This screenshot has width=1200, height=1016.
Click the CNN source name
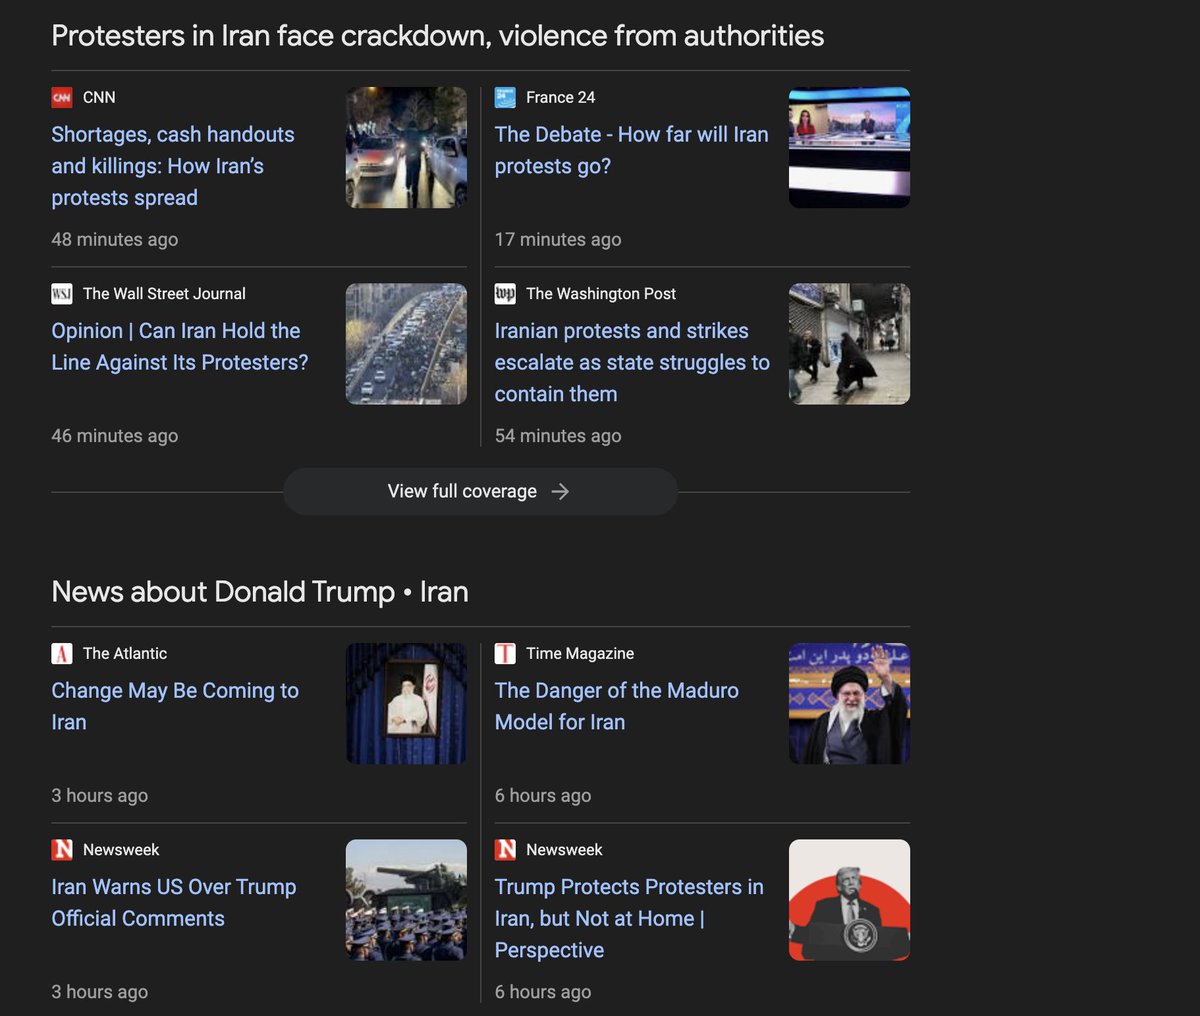coord(99,97)
